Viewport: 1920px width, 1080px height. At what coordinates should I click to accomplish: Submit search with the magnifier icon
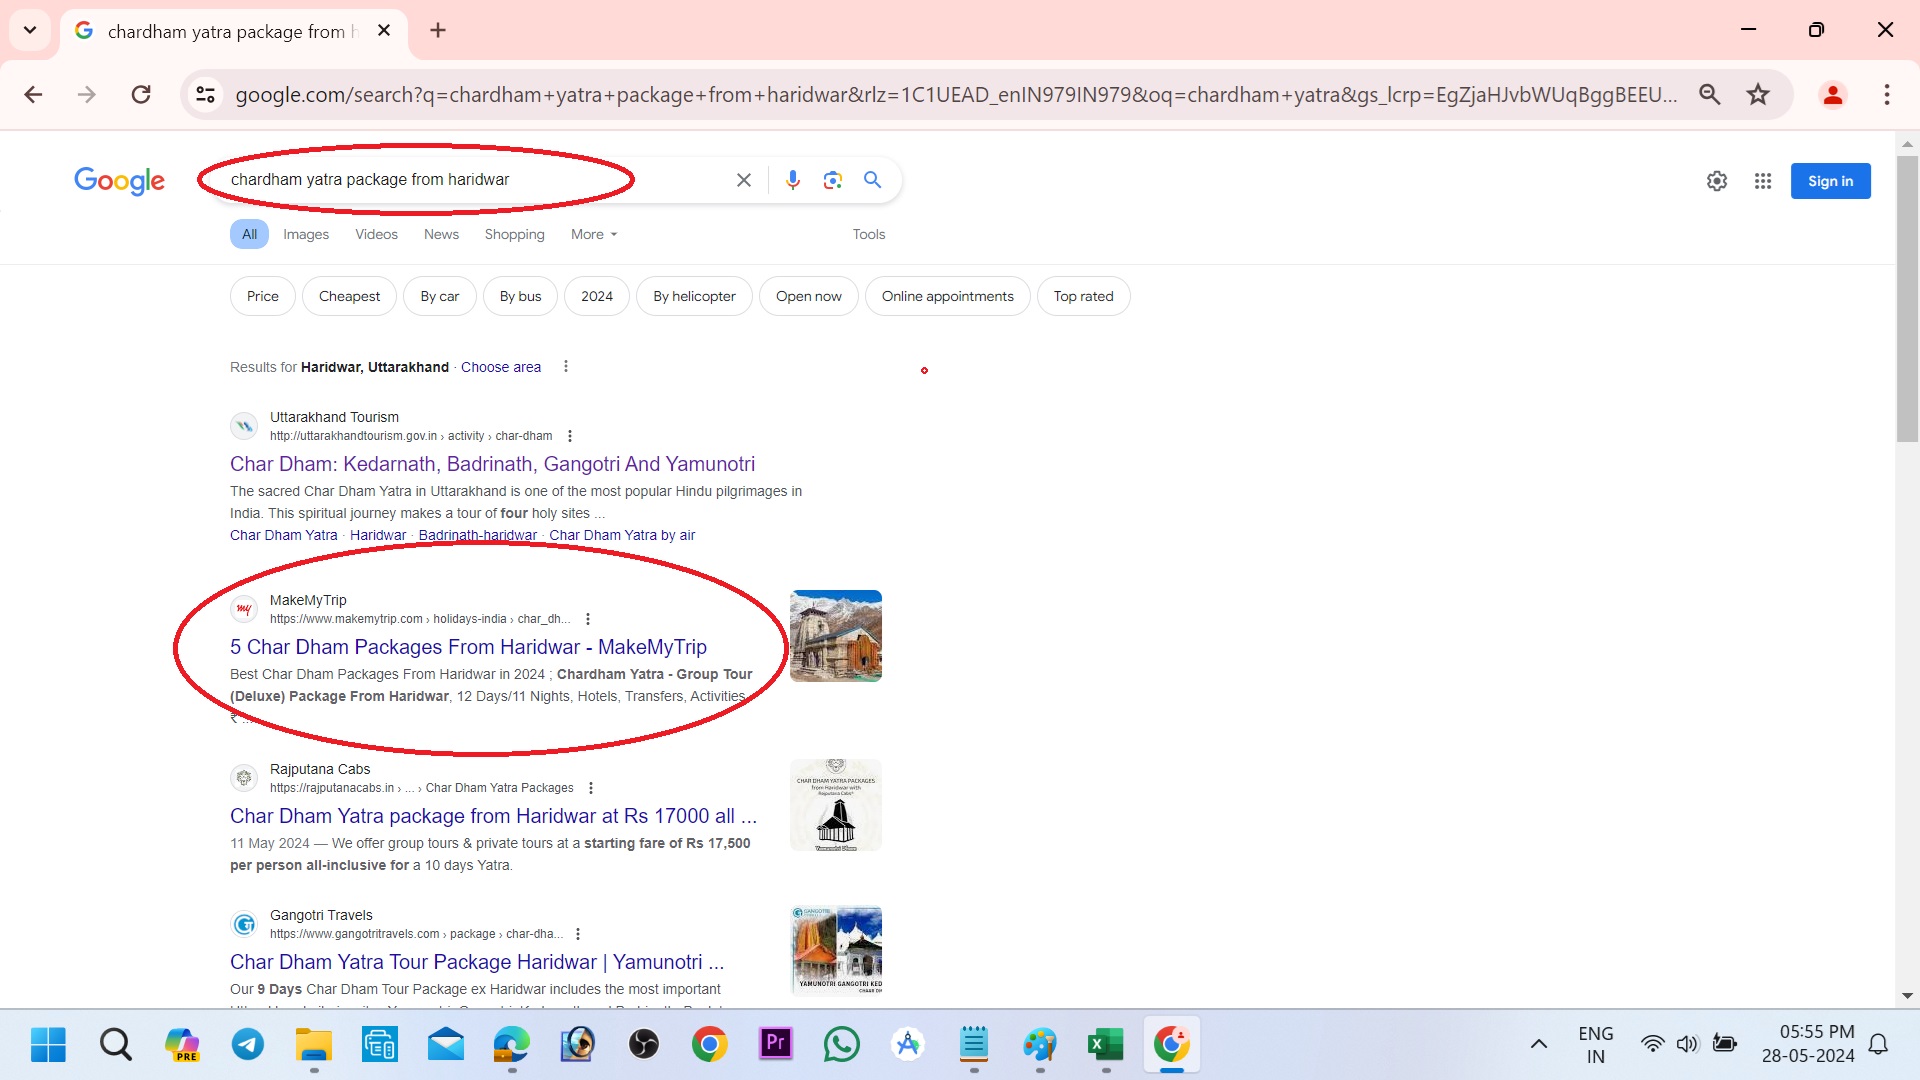coord(873,180)
